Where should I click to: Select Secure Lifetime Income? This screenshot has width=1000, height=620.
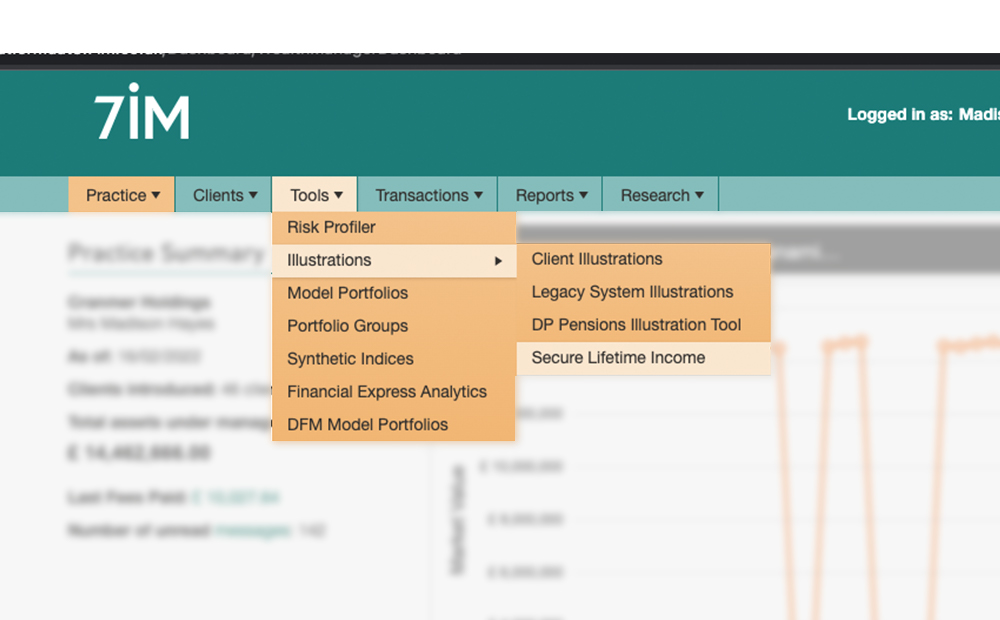pyautogui.click(x=643, y=358)
